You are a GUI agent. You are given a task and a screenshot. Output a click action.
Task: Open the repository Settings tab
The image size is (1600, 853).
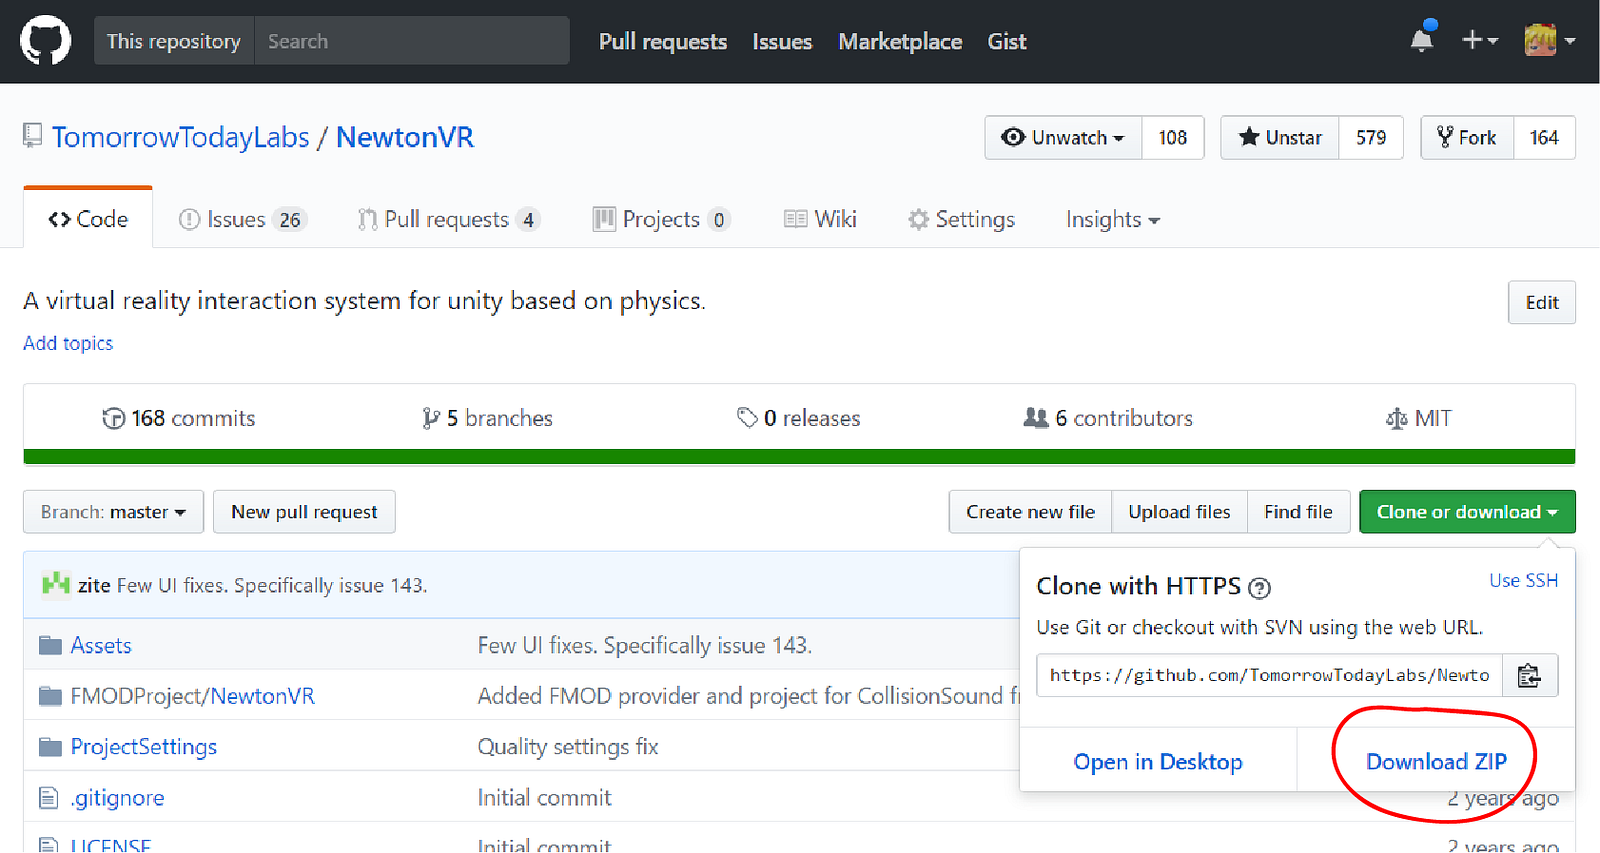tap(961, 219)
